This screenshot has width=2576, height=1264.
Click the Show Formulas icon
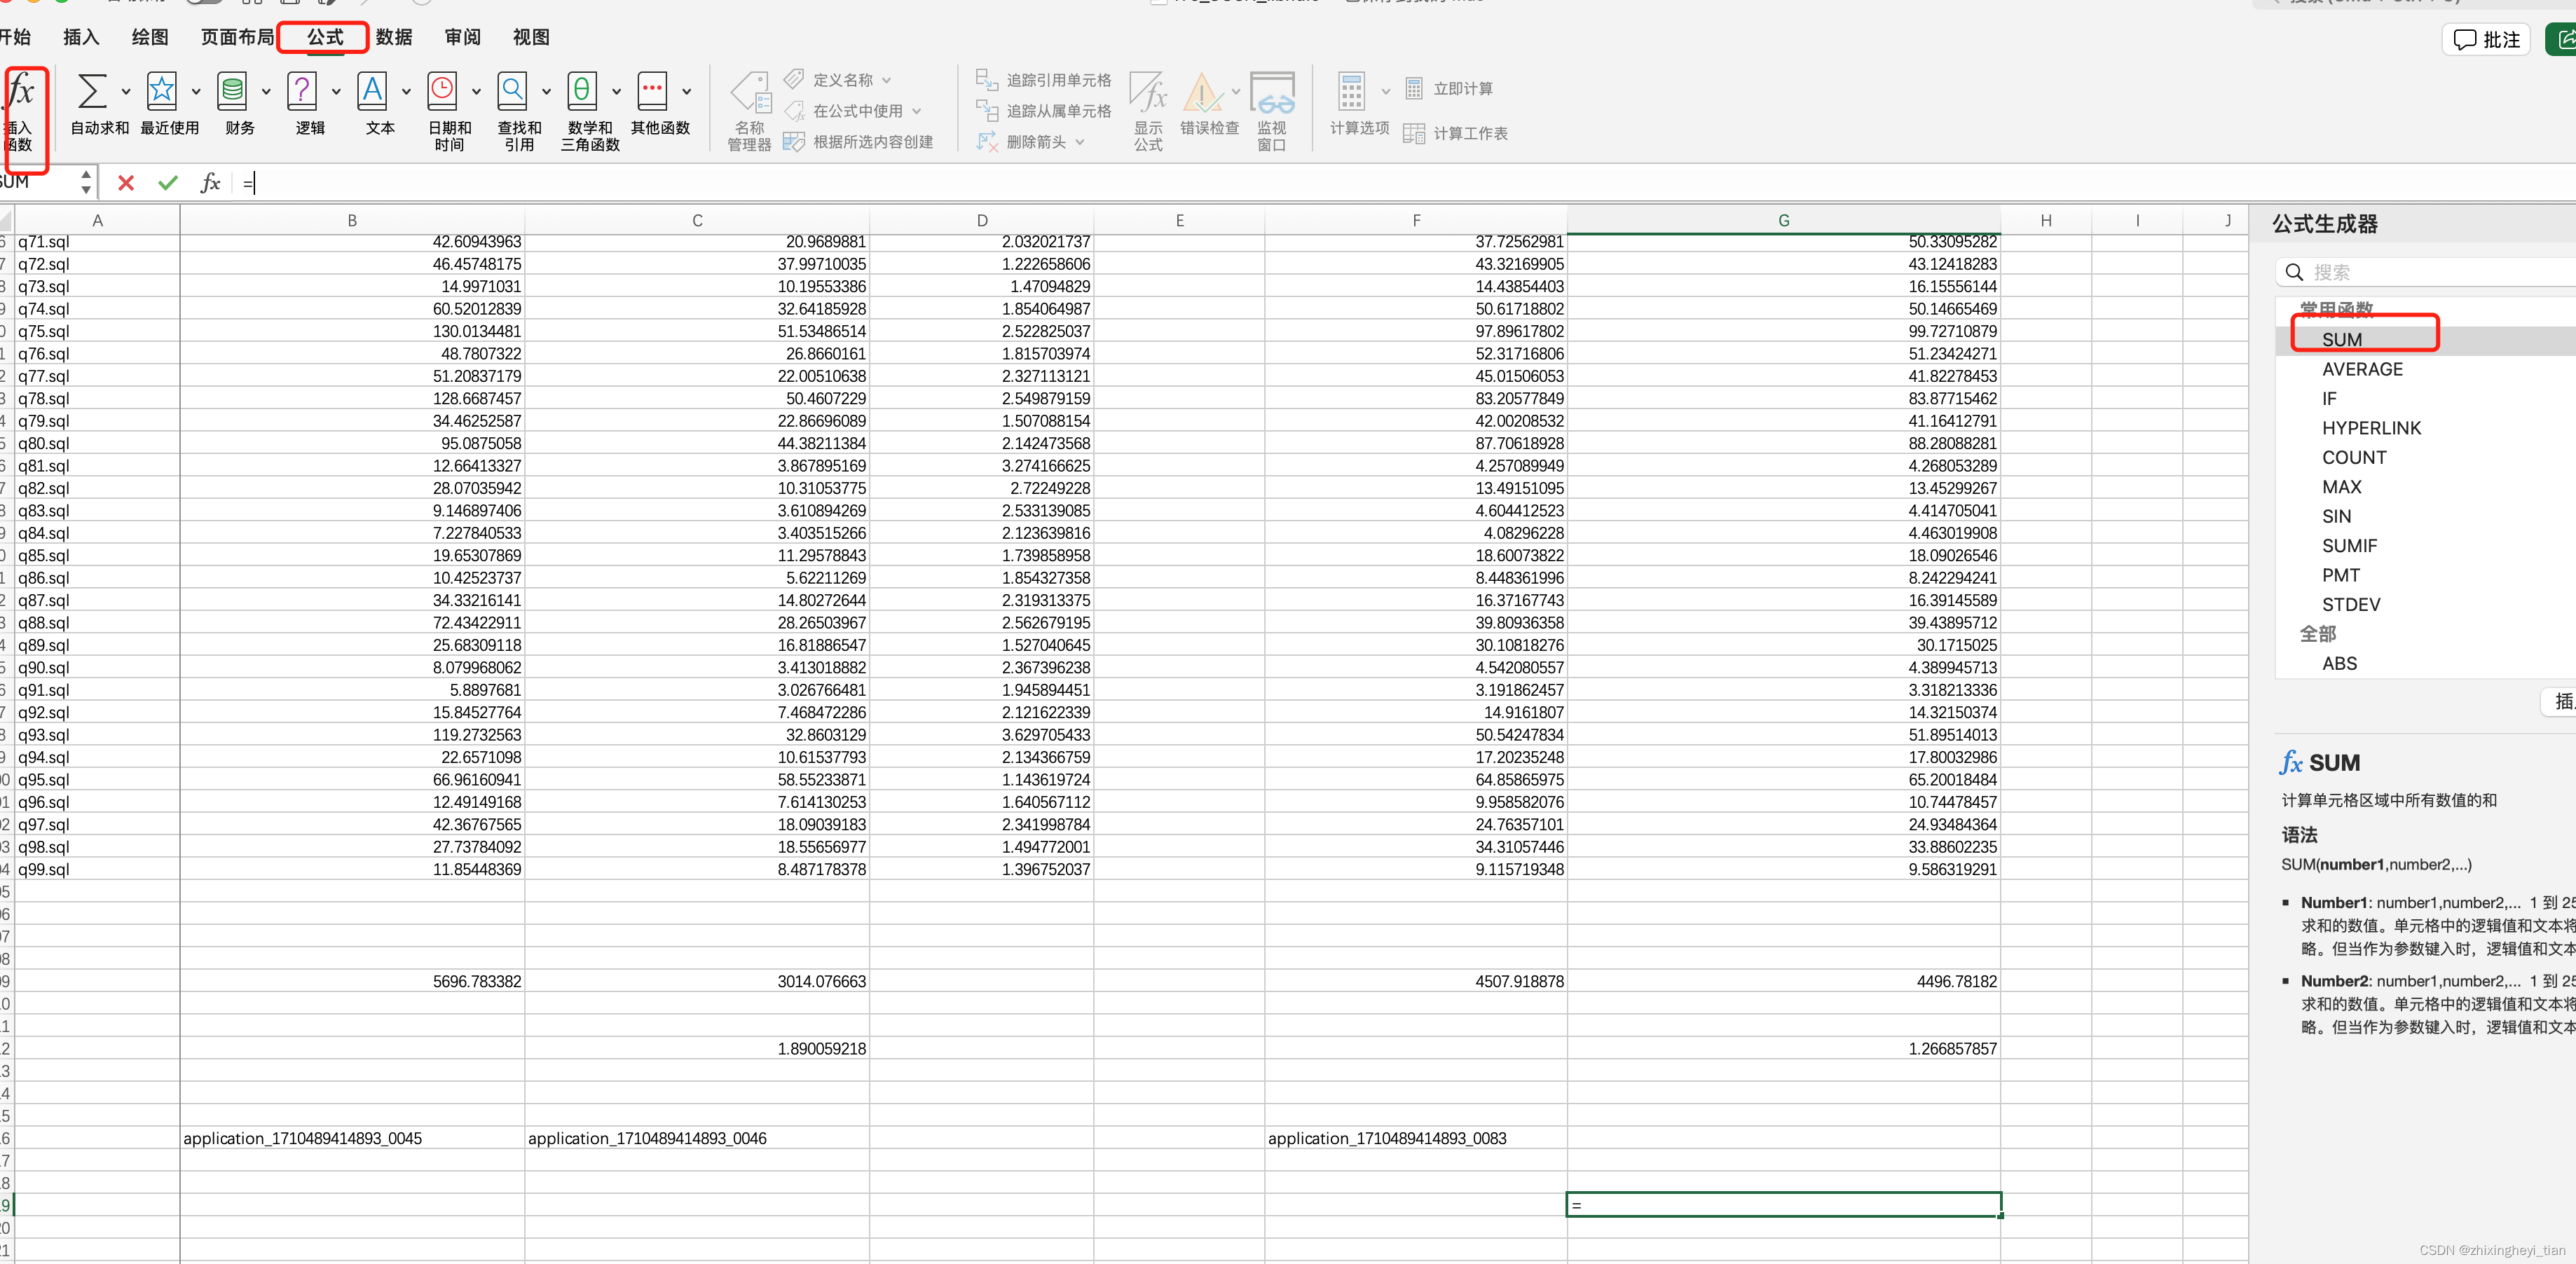pyautogui.click(x=1148, y=92)
